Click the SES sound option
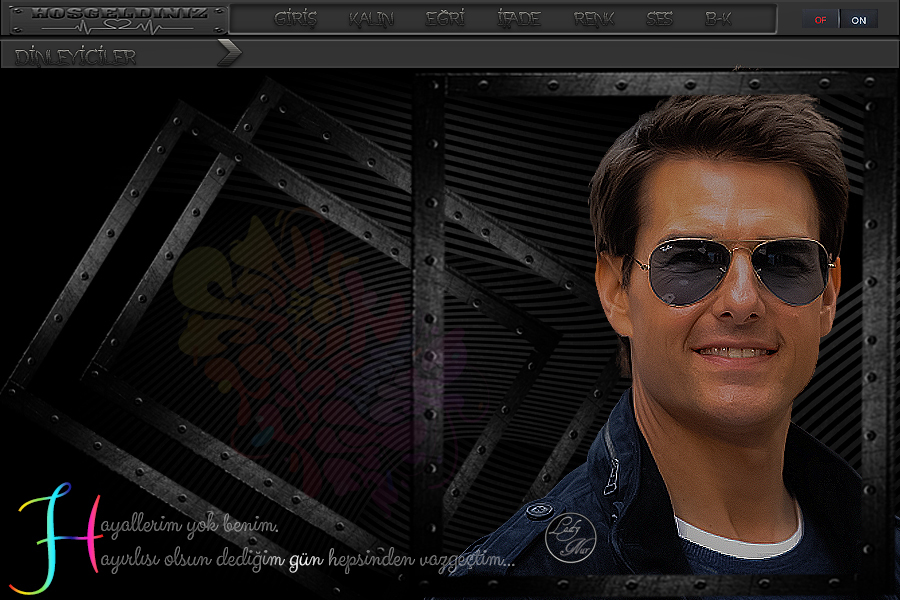 pos(659,19)
